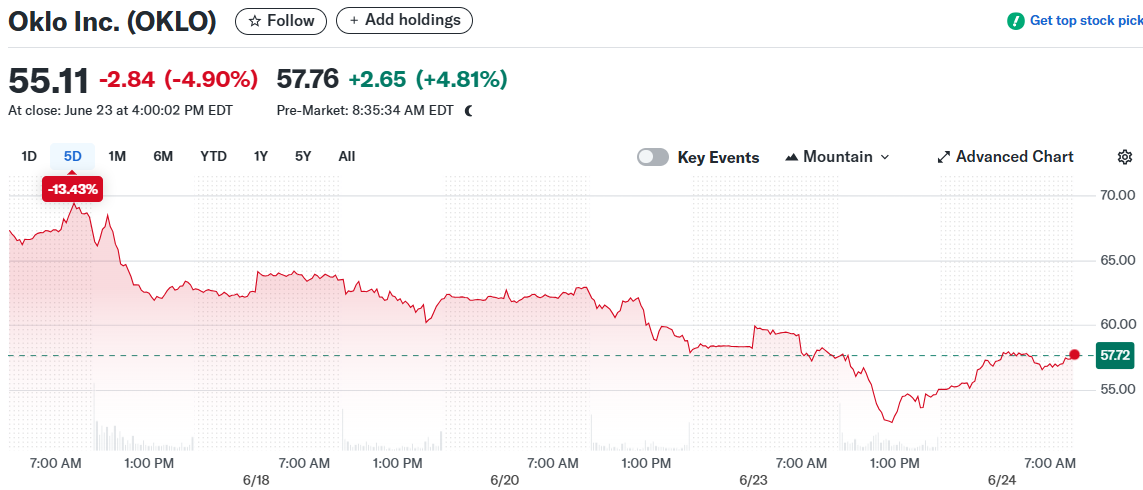The height and width of the screenshot is (490, 1143).
Task: Show the All time range
Action: (x=347, y=156)
